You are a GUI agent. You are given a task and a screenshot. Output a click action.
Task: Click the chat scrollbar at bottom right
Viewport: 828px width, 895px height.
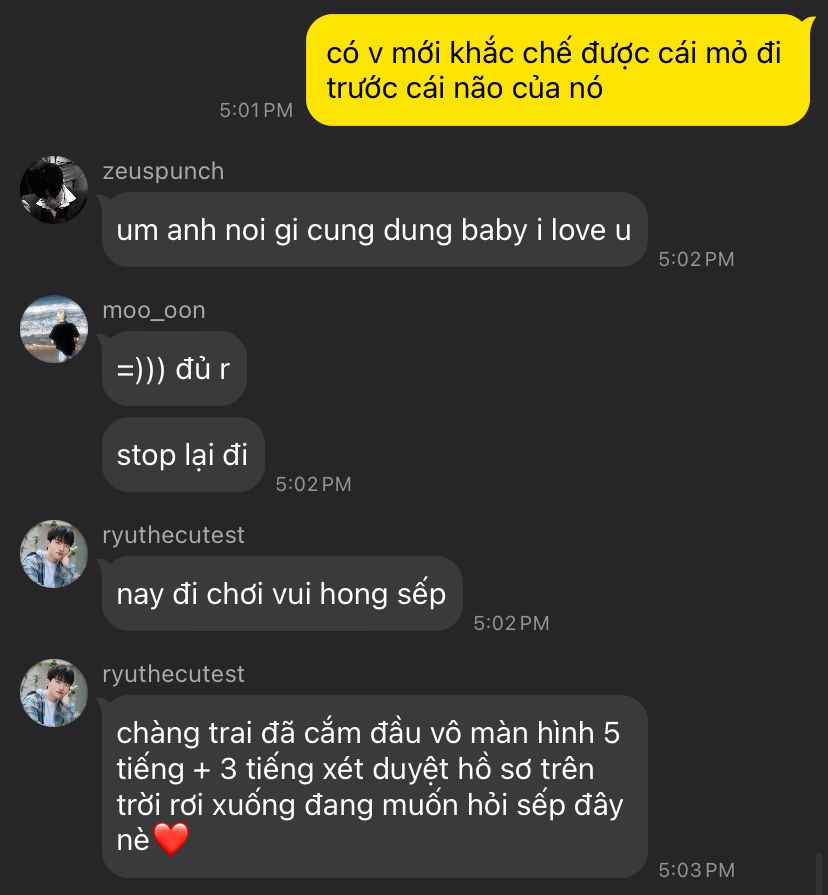coord(819,874)
